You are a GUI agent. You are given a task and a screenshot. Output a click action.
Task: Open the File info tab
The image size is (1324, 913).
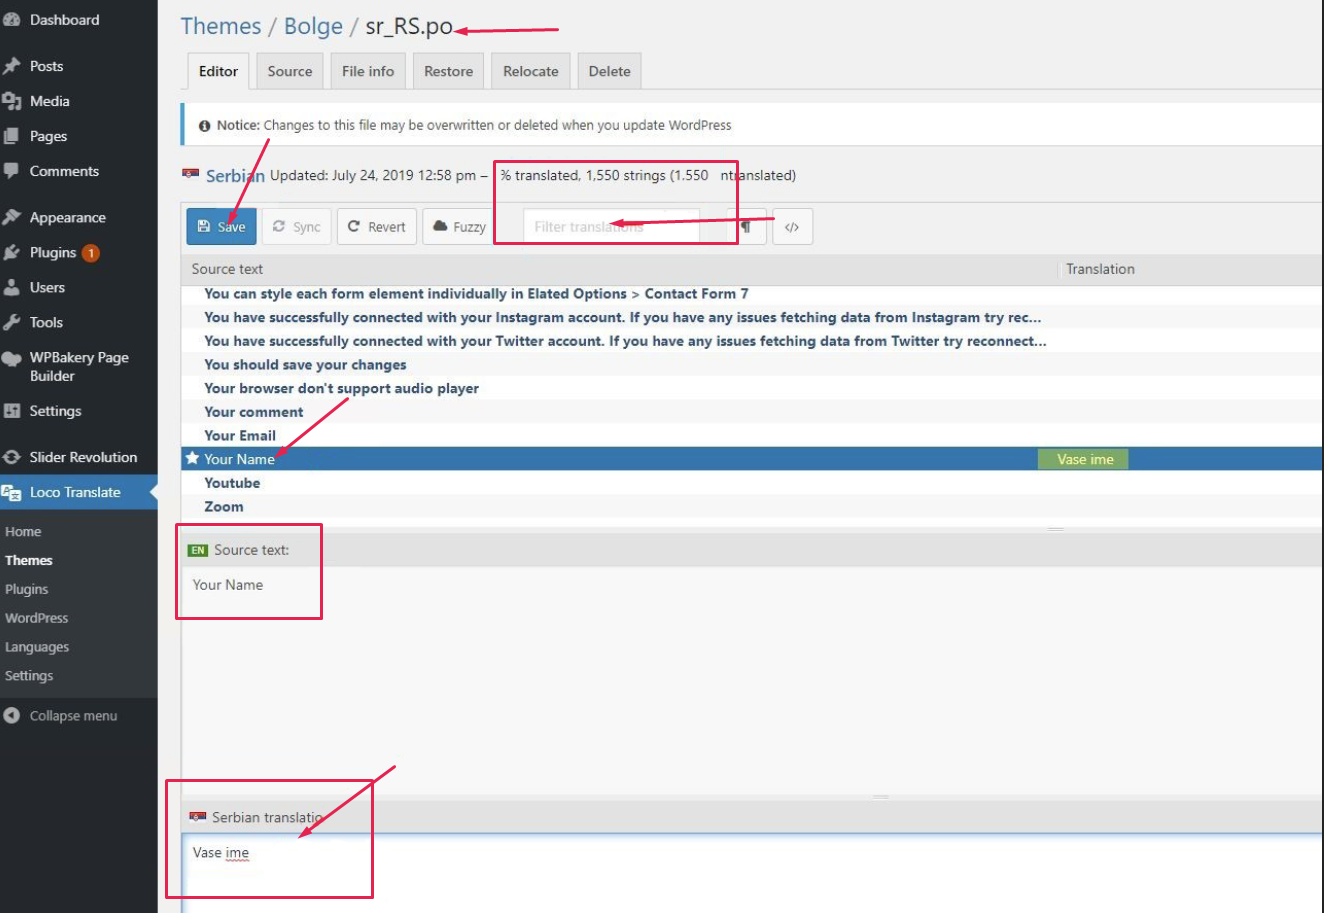pos(368,71)
